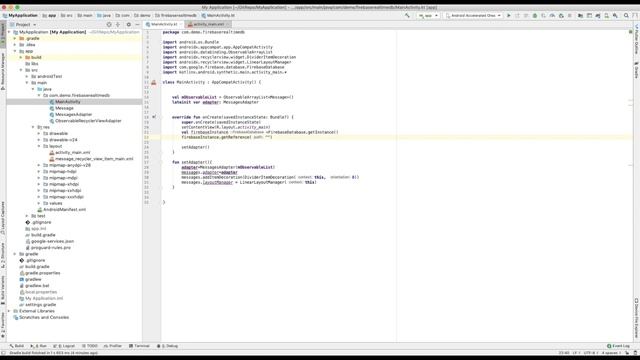Run the app with the play icon
The image size is (640, 360).
(509, 16)
